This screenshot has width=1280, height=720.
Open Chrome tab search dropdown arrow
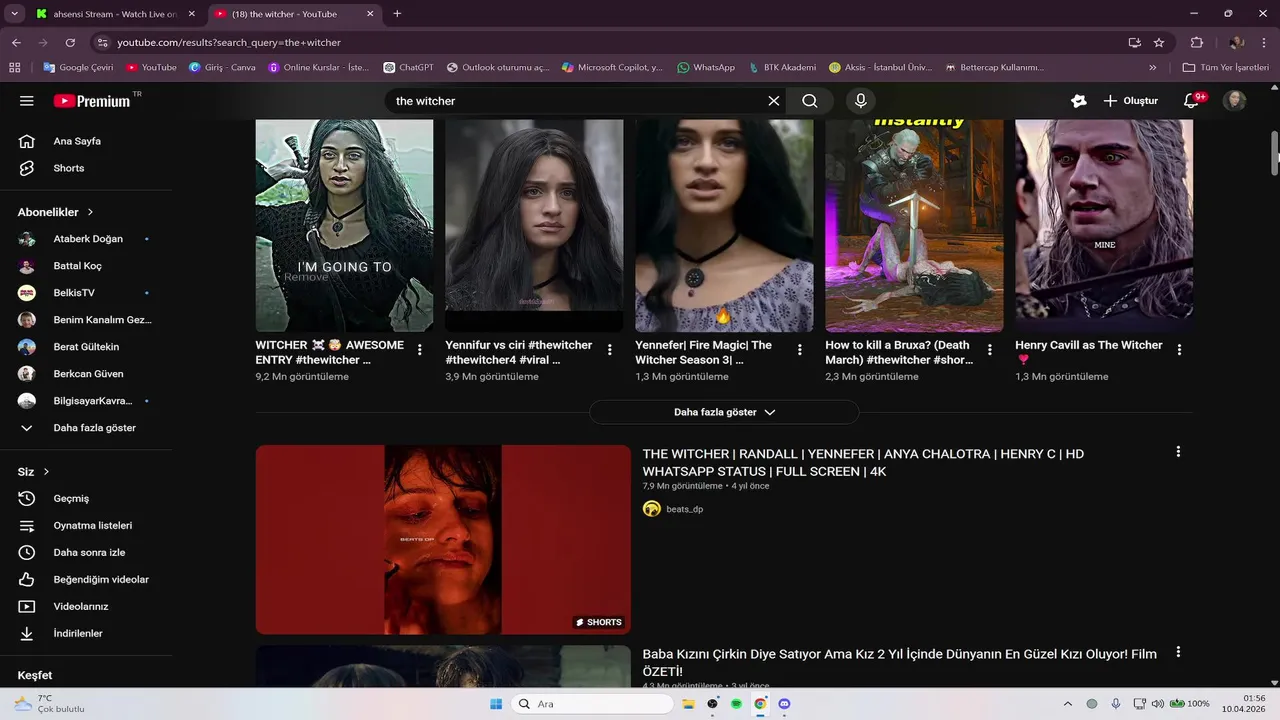click(14, 14)
